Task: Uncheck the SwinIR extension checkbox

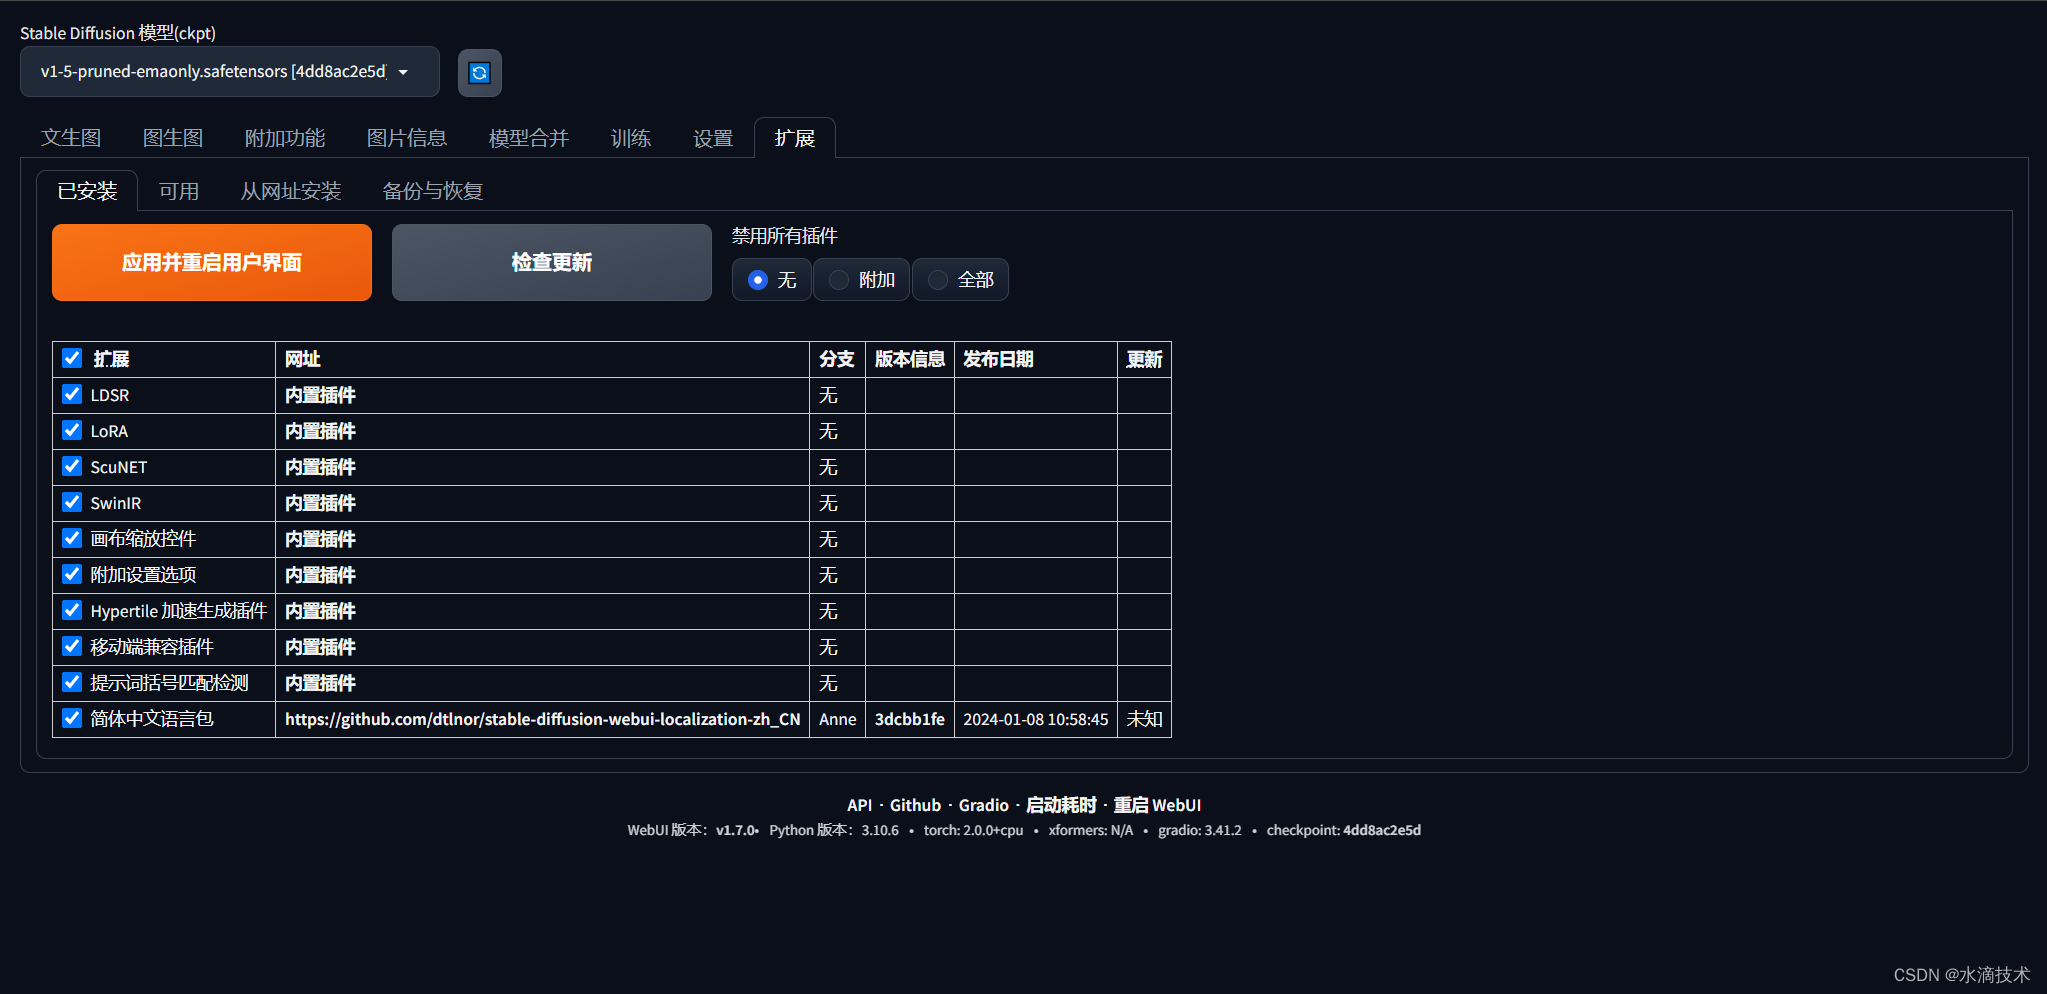Action: (x=72, y=502)
